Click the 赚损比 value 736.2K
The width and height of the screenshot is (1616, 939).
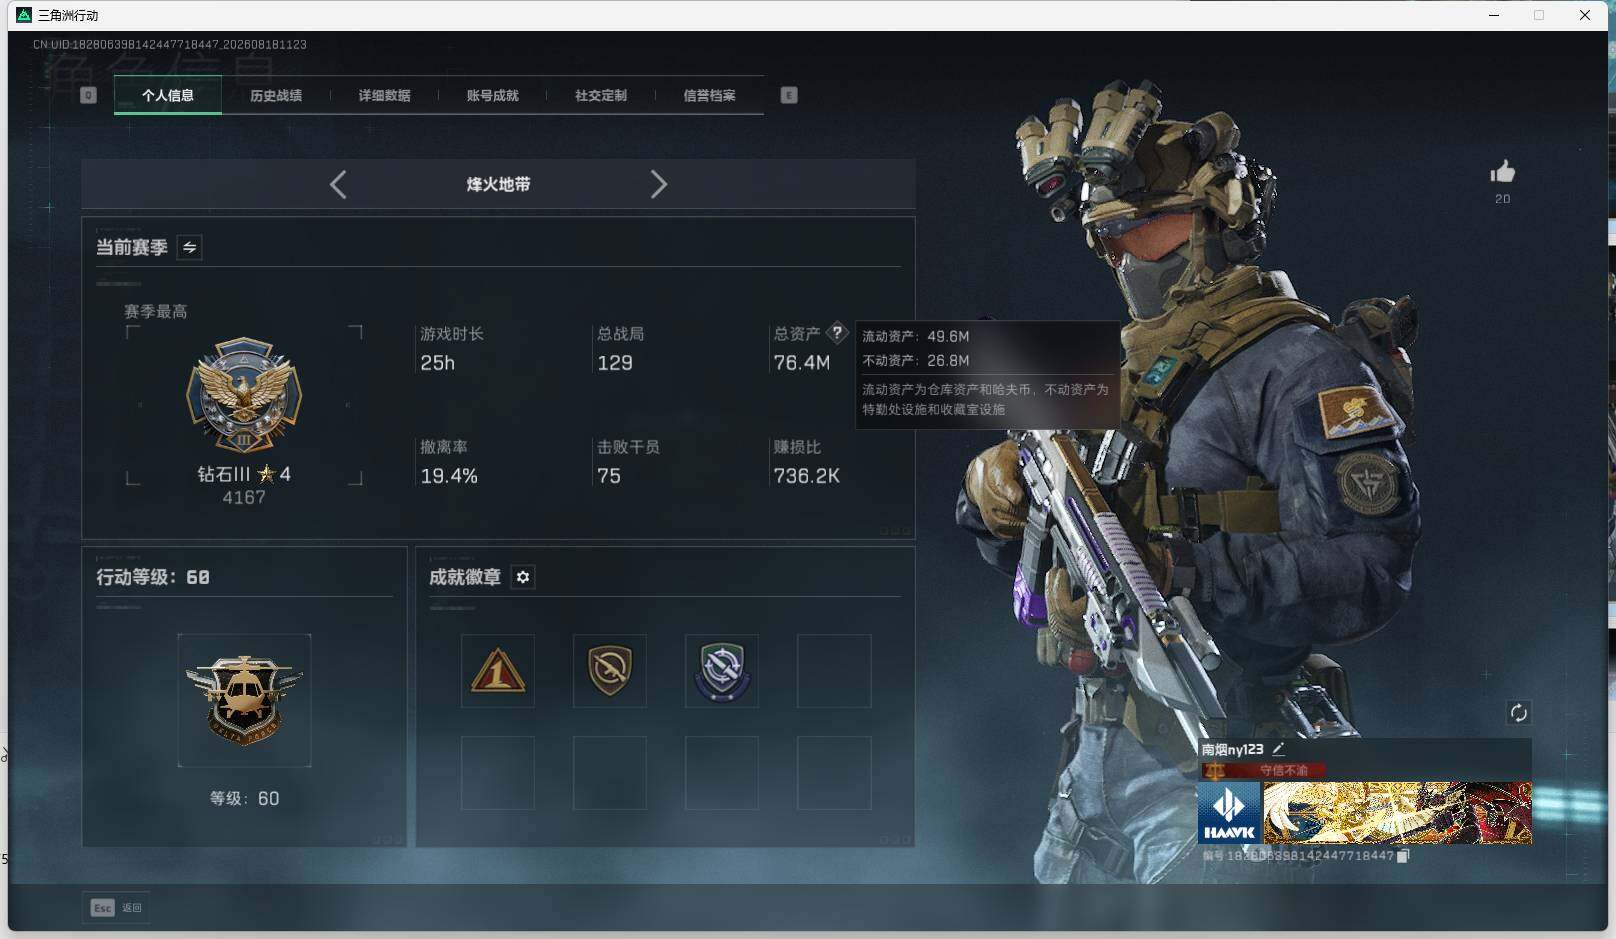(807, 476)
